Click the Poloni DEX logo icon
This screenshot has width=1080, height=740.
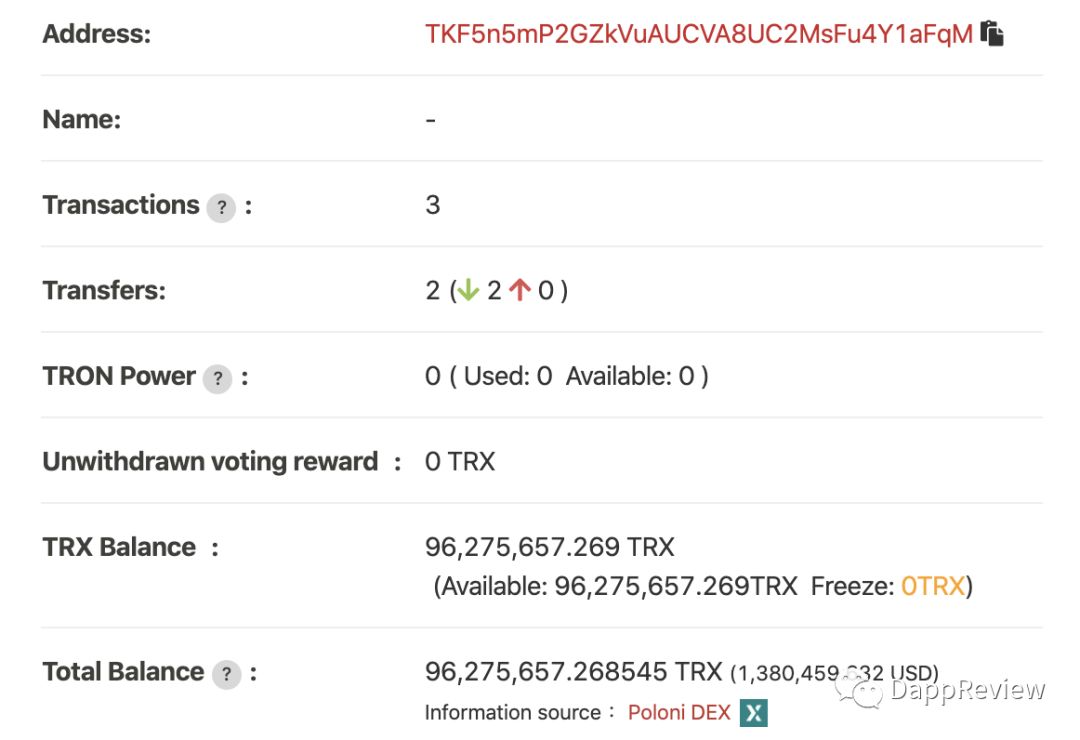click(754, 713)
